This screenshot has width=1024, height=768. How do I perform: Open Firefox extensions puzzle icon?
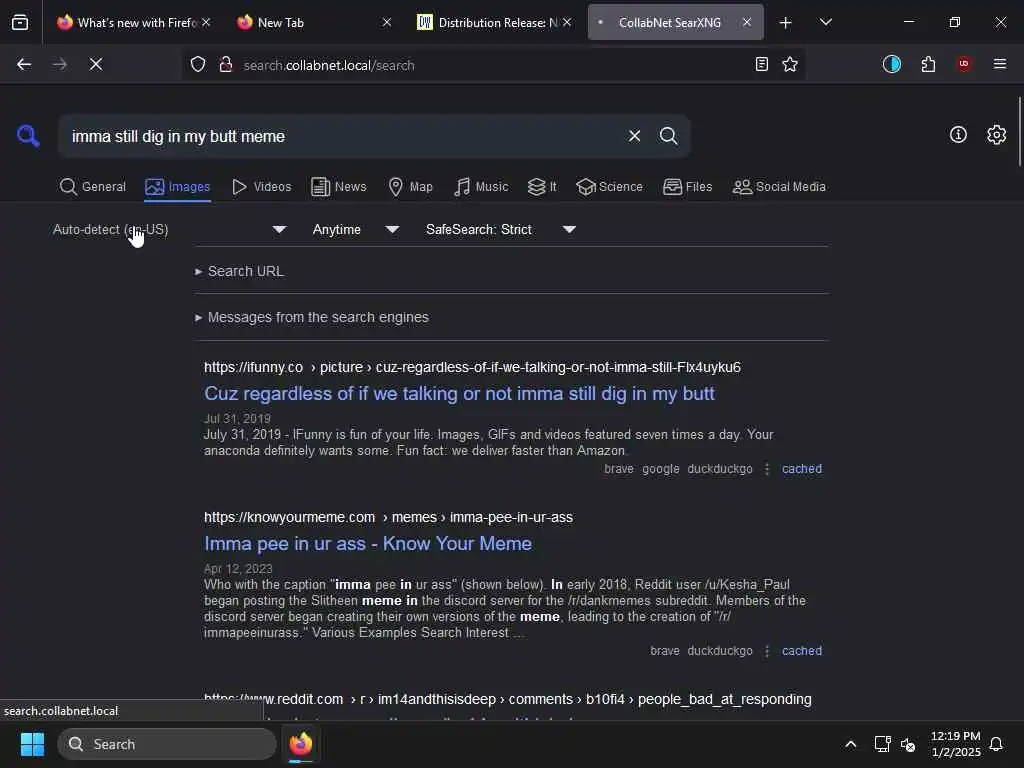click(x=928, y=64)
